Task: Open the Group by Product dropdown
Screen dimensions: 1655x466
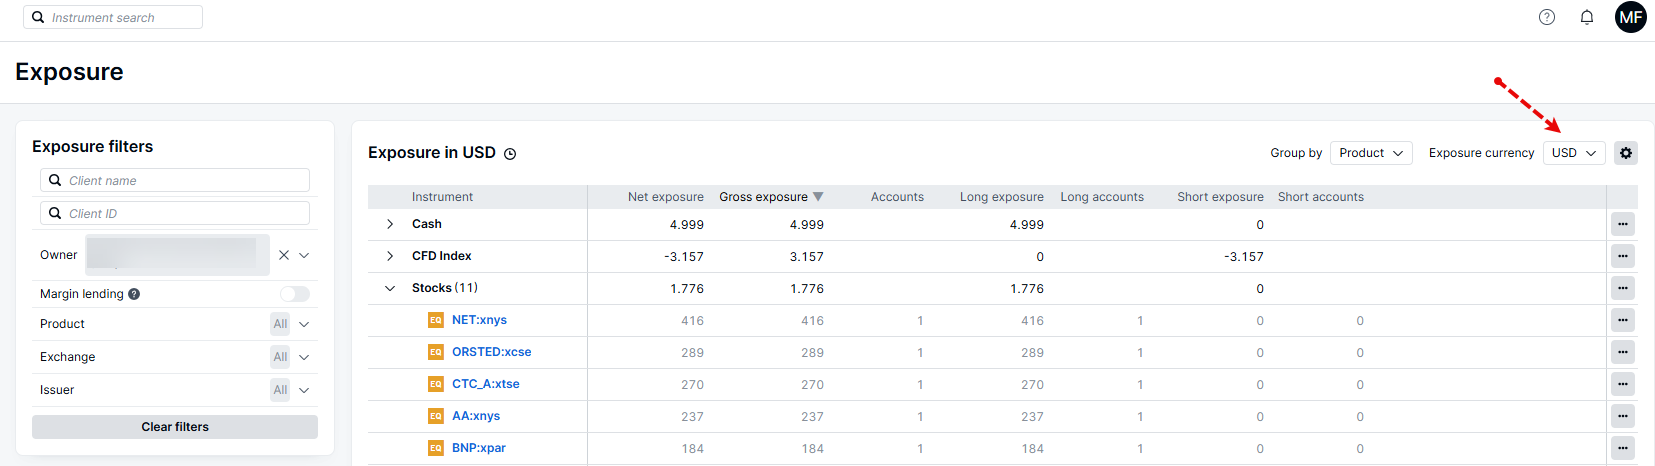Action: (1370, 153)
